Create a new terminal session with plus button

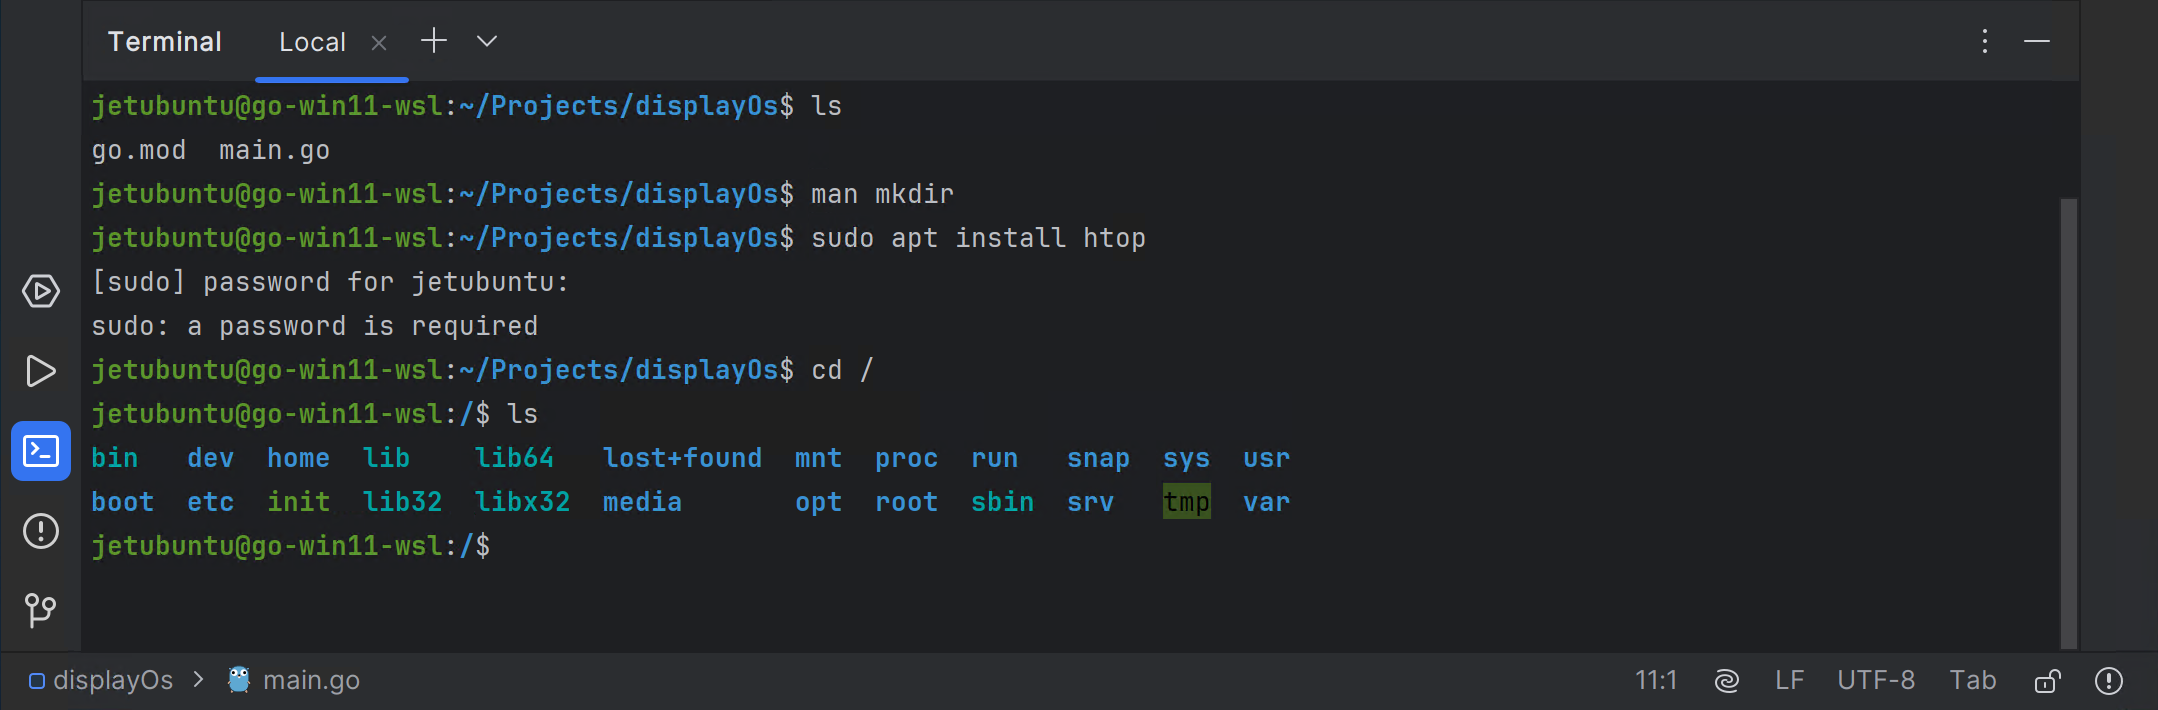[x=434, y=41]
